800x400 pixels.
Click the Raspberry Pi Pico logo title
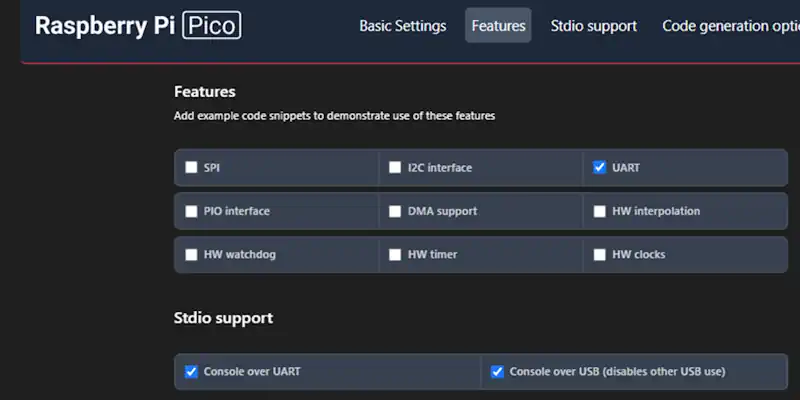(138, 26)
